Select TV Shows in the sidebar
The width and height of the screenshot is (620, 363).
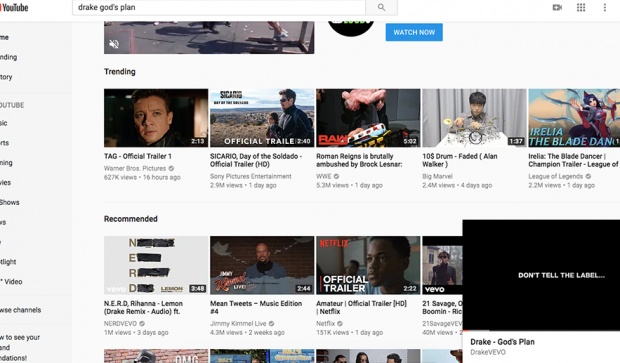click(9, 202)
